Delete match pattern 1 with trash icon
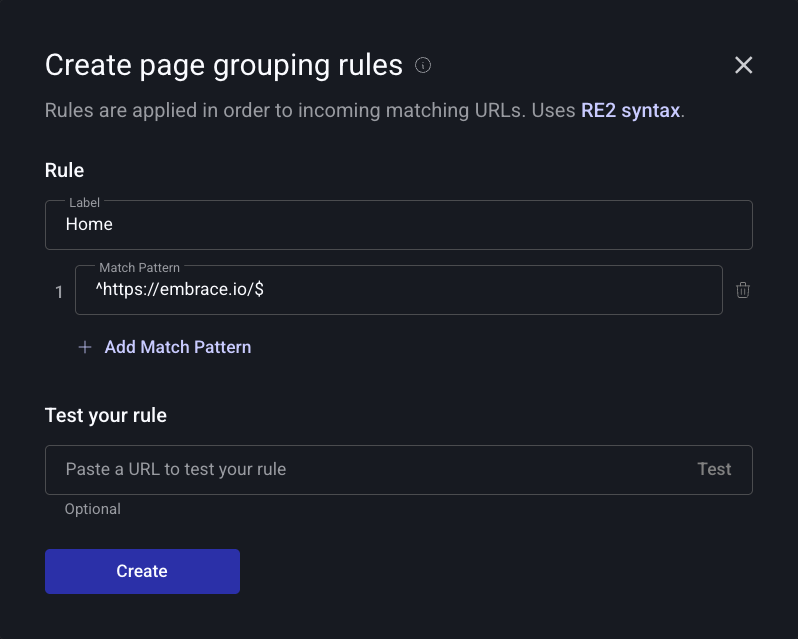Viewport: 798px width, 639px height. pyautogui.click(x=743, y=290)
